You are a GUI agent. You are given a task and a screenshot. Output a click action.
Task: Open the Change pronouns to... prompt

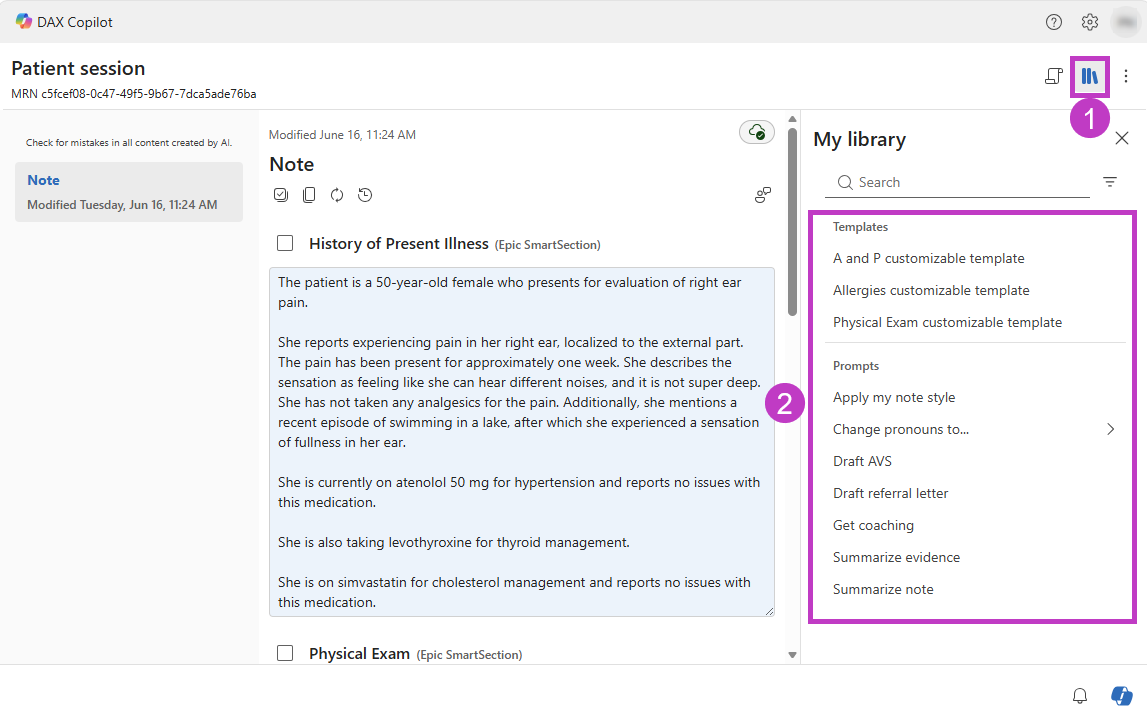(x=900, y=430)
